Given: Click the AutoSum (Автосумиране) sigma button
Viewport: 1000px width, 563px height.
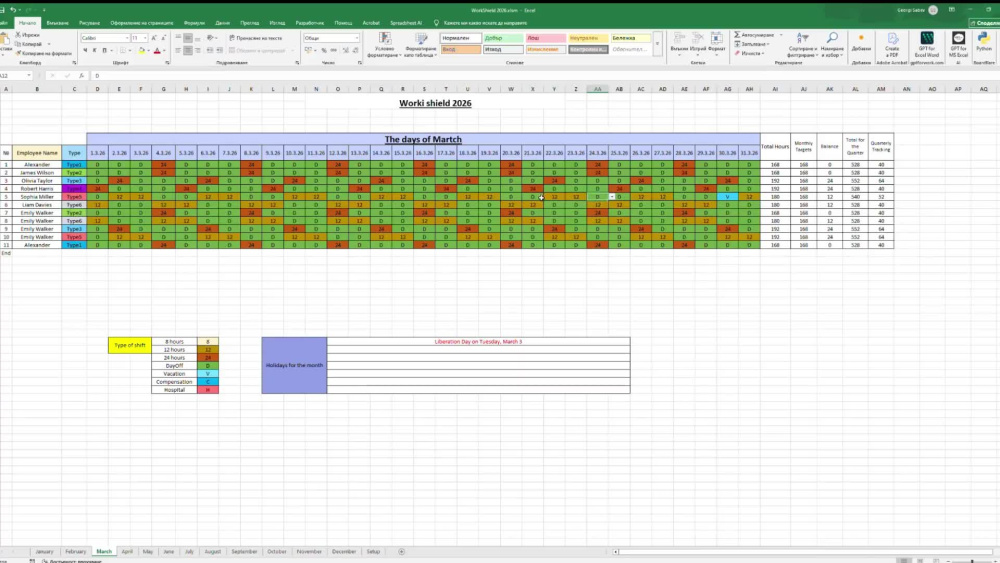Looking at the screenshot, I should (x=754, y=35).
